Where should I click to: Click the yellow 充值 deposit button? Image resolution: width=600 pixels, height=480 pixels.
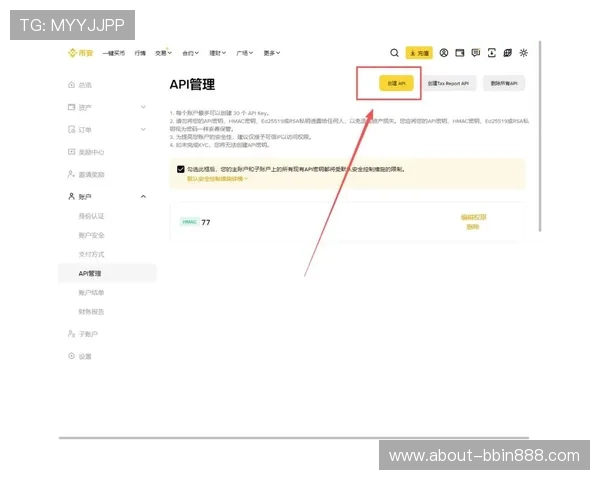pyautogui.click(x=419, y=53)
